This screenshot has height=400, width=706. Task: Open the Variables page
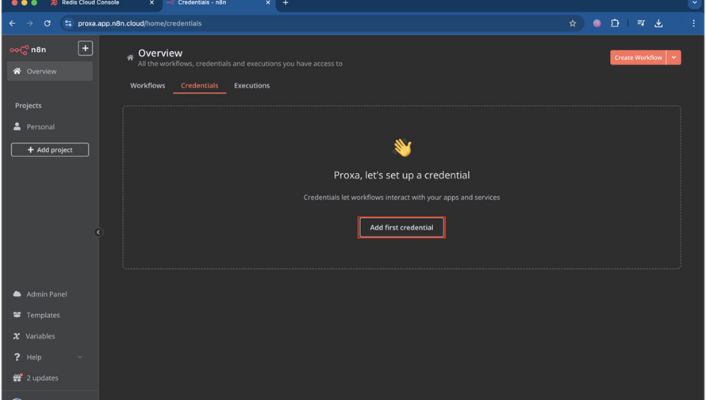click(41, 336)
